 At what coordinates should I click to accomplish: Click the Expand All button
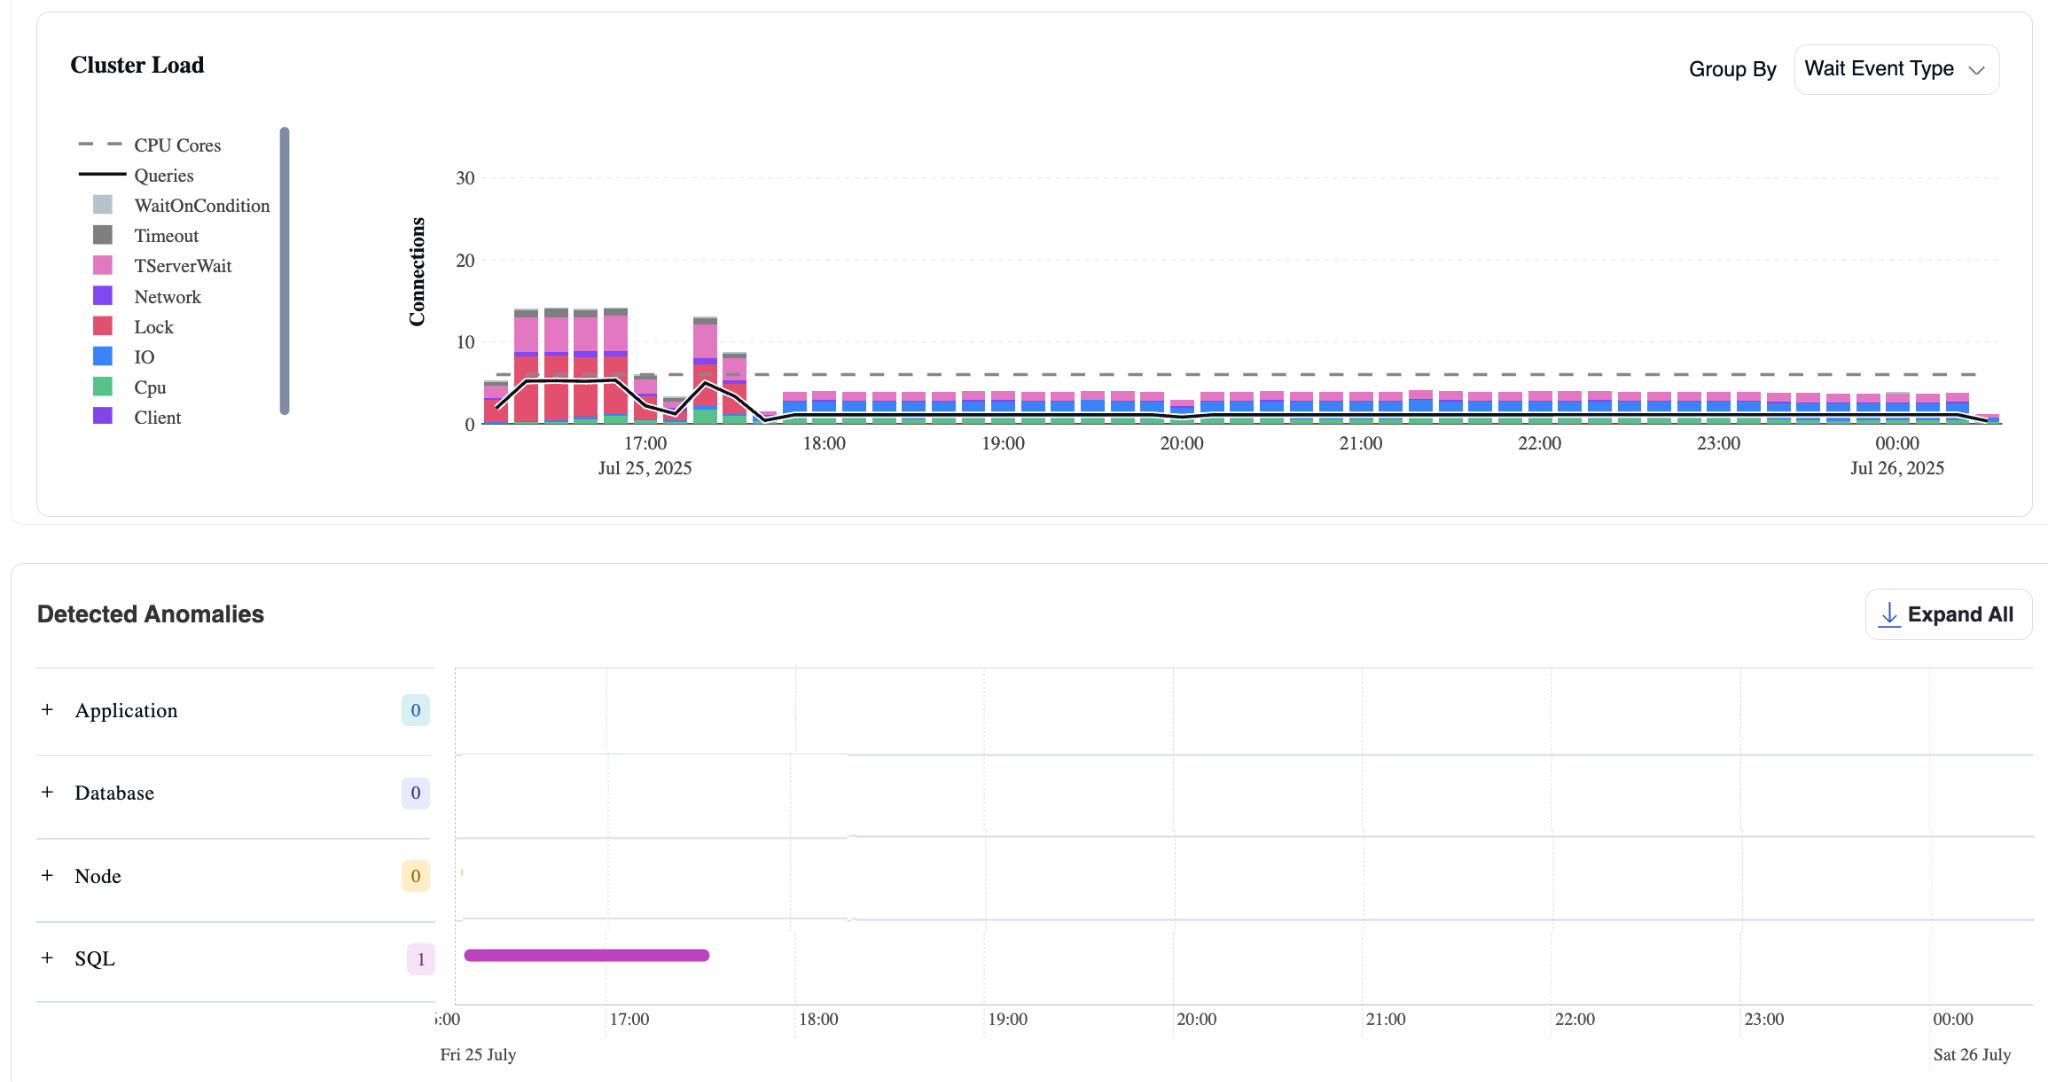(x=1947, y=614)
